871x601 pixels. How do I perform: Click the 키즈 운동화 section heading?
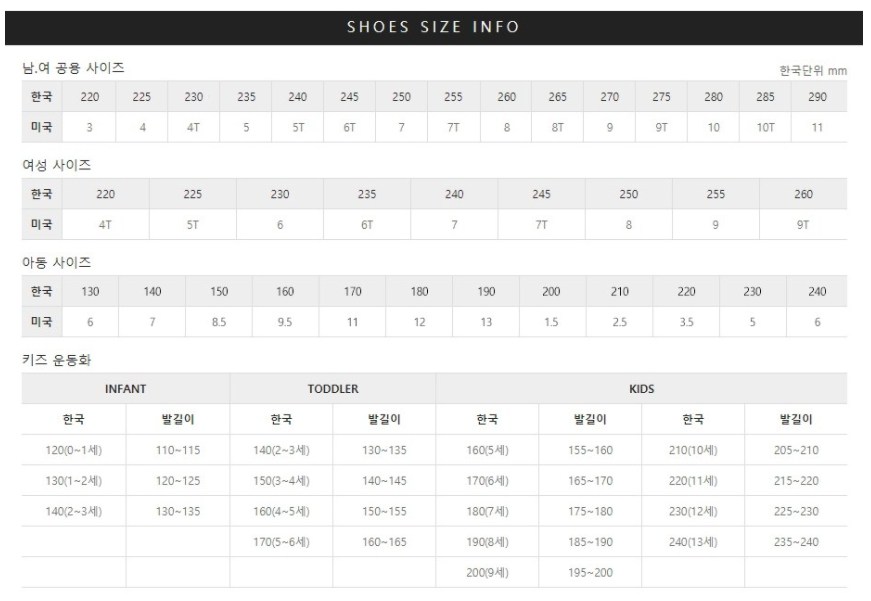tap(56, 359)
